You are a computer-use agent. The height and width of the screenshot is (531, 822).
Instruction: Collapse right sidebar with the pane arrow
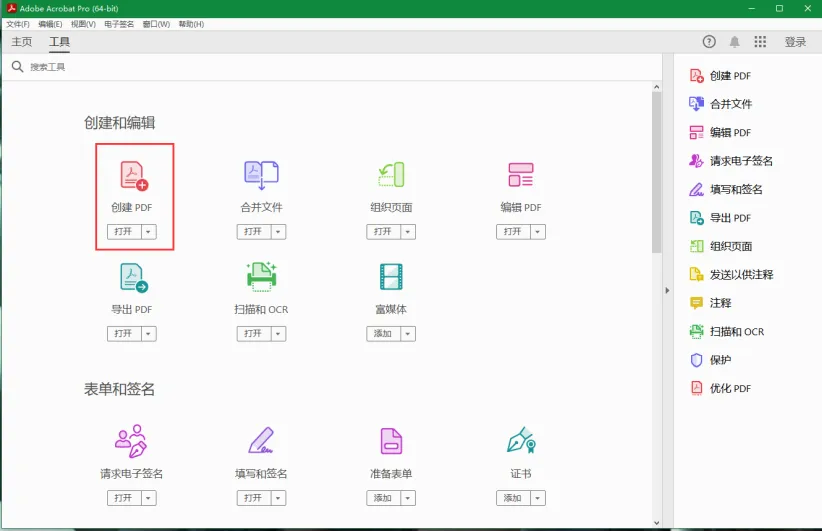click(x=667, y=290)
